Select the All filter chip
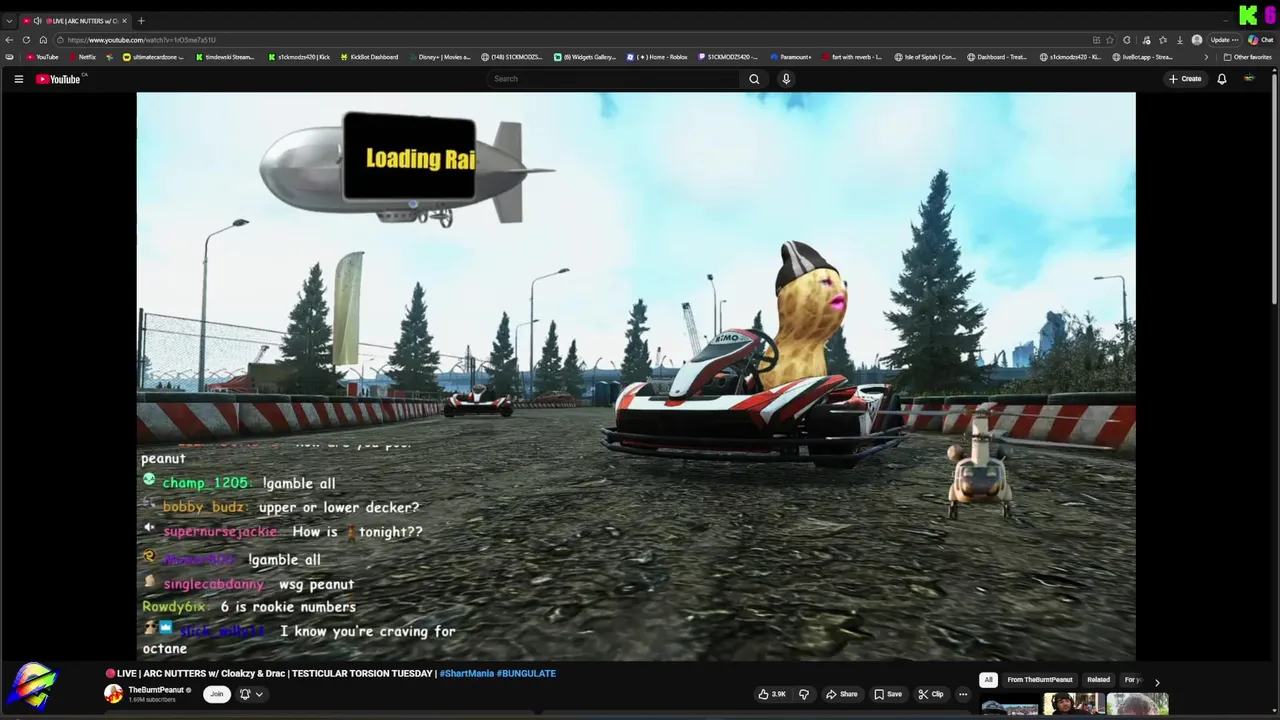The image size is (1280, 720). coord(988,680)
